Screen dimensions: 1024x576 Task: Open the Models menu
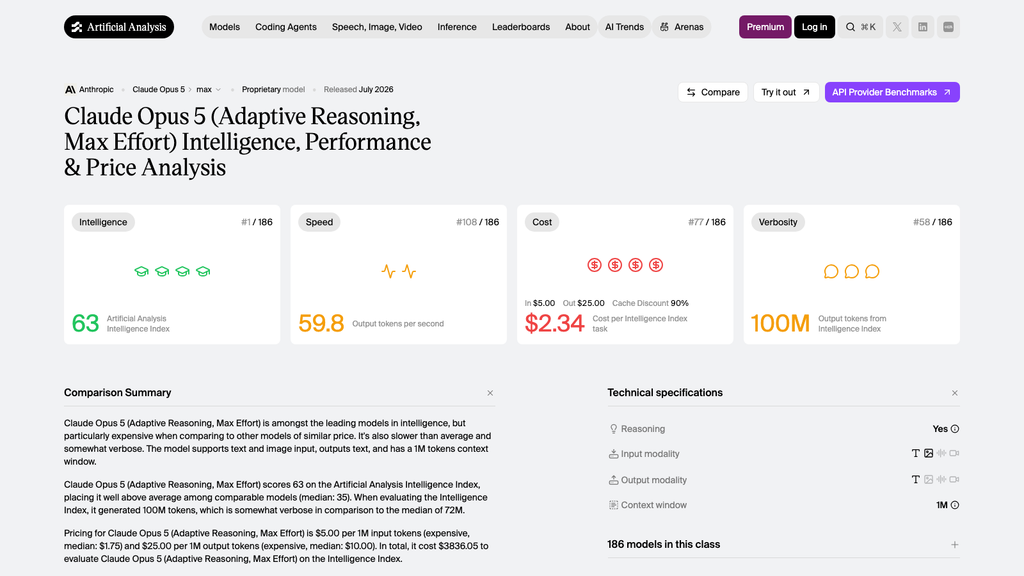click(x=225, y=27)
